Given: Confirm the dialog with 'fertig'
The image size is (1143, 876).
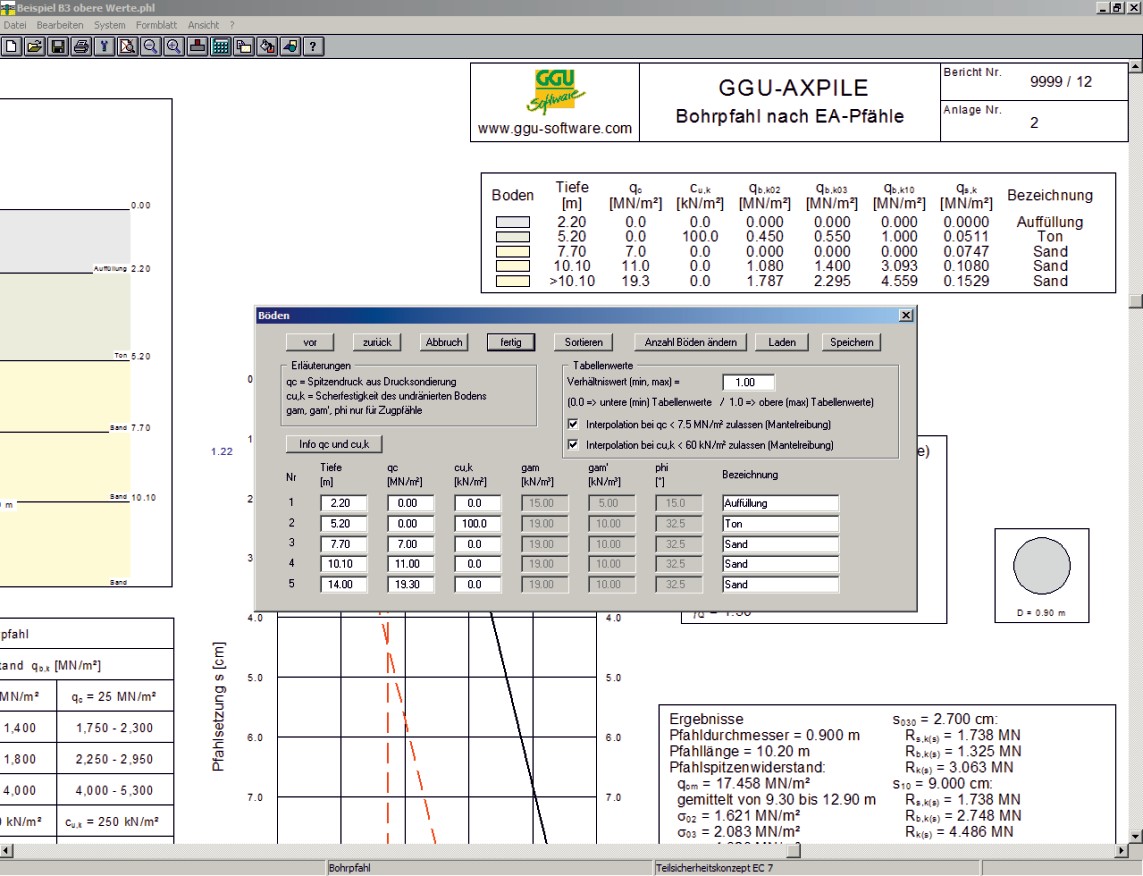Looking at the screenshot, I should (x=511, y=343).
